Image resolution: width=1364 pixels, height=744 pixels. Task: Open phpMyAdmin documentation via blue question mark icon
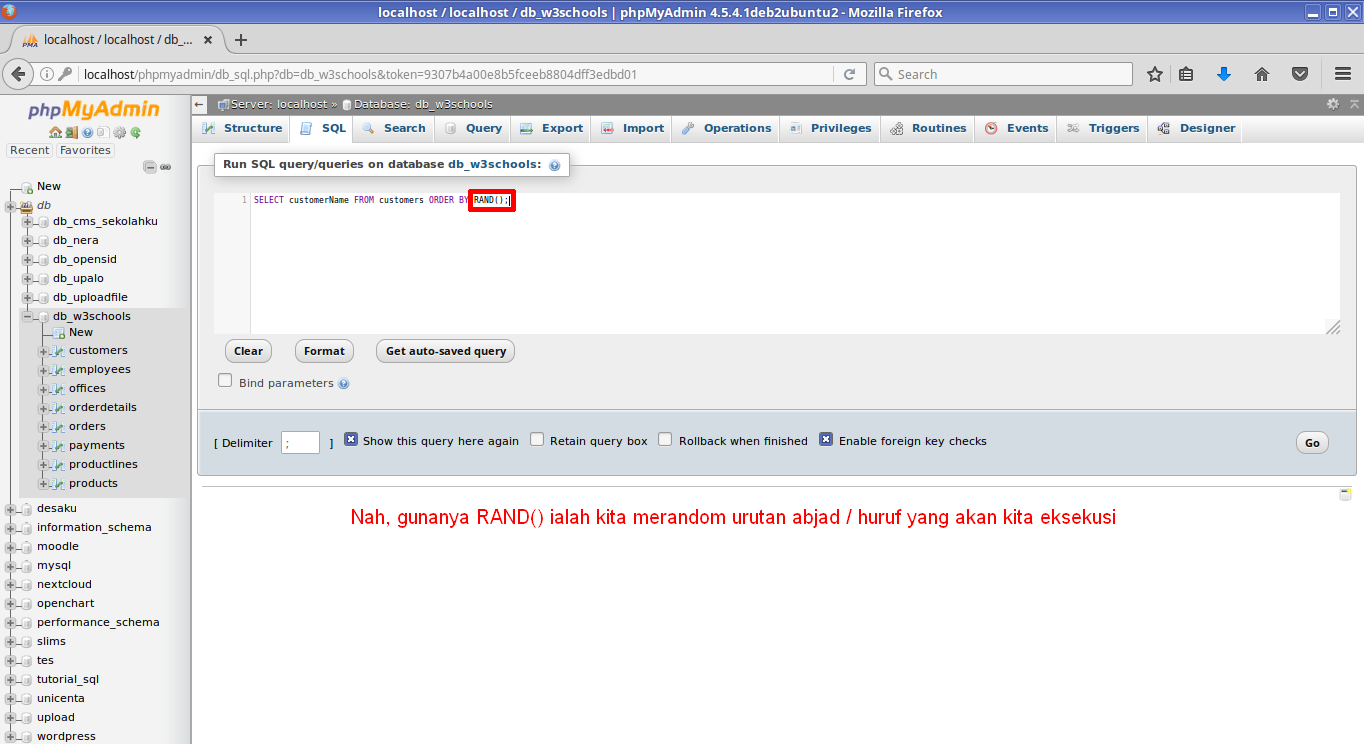pyautogui.click(x=87, y=132)
